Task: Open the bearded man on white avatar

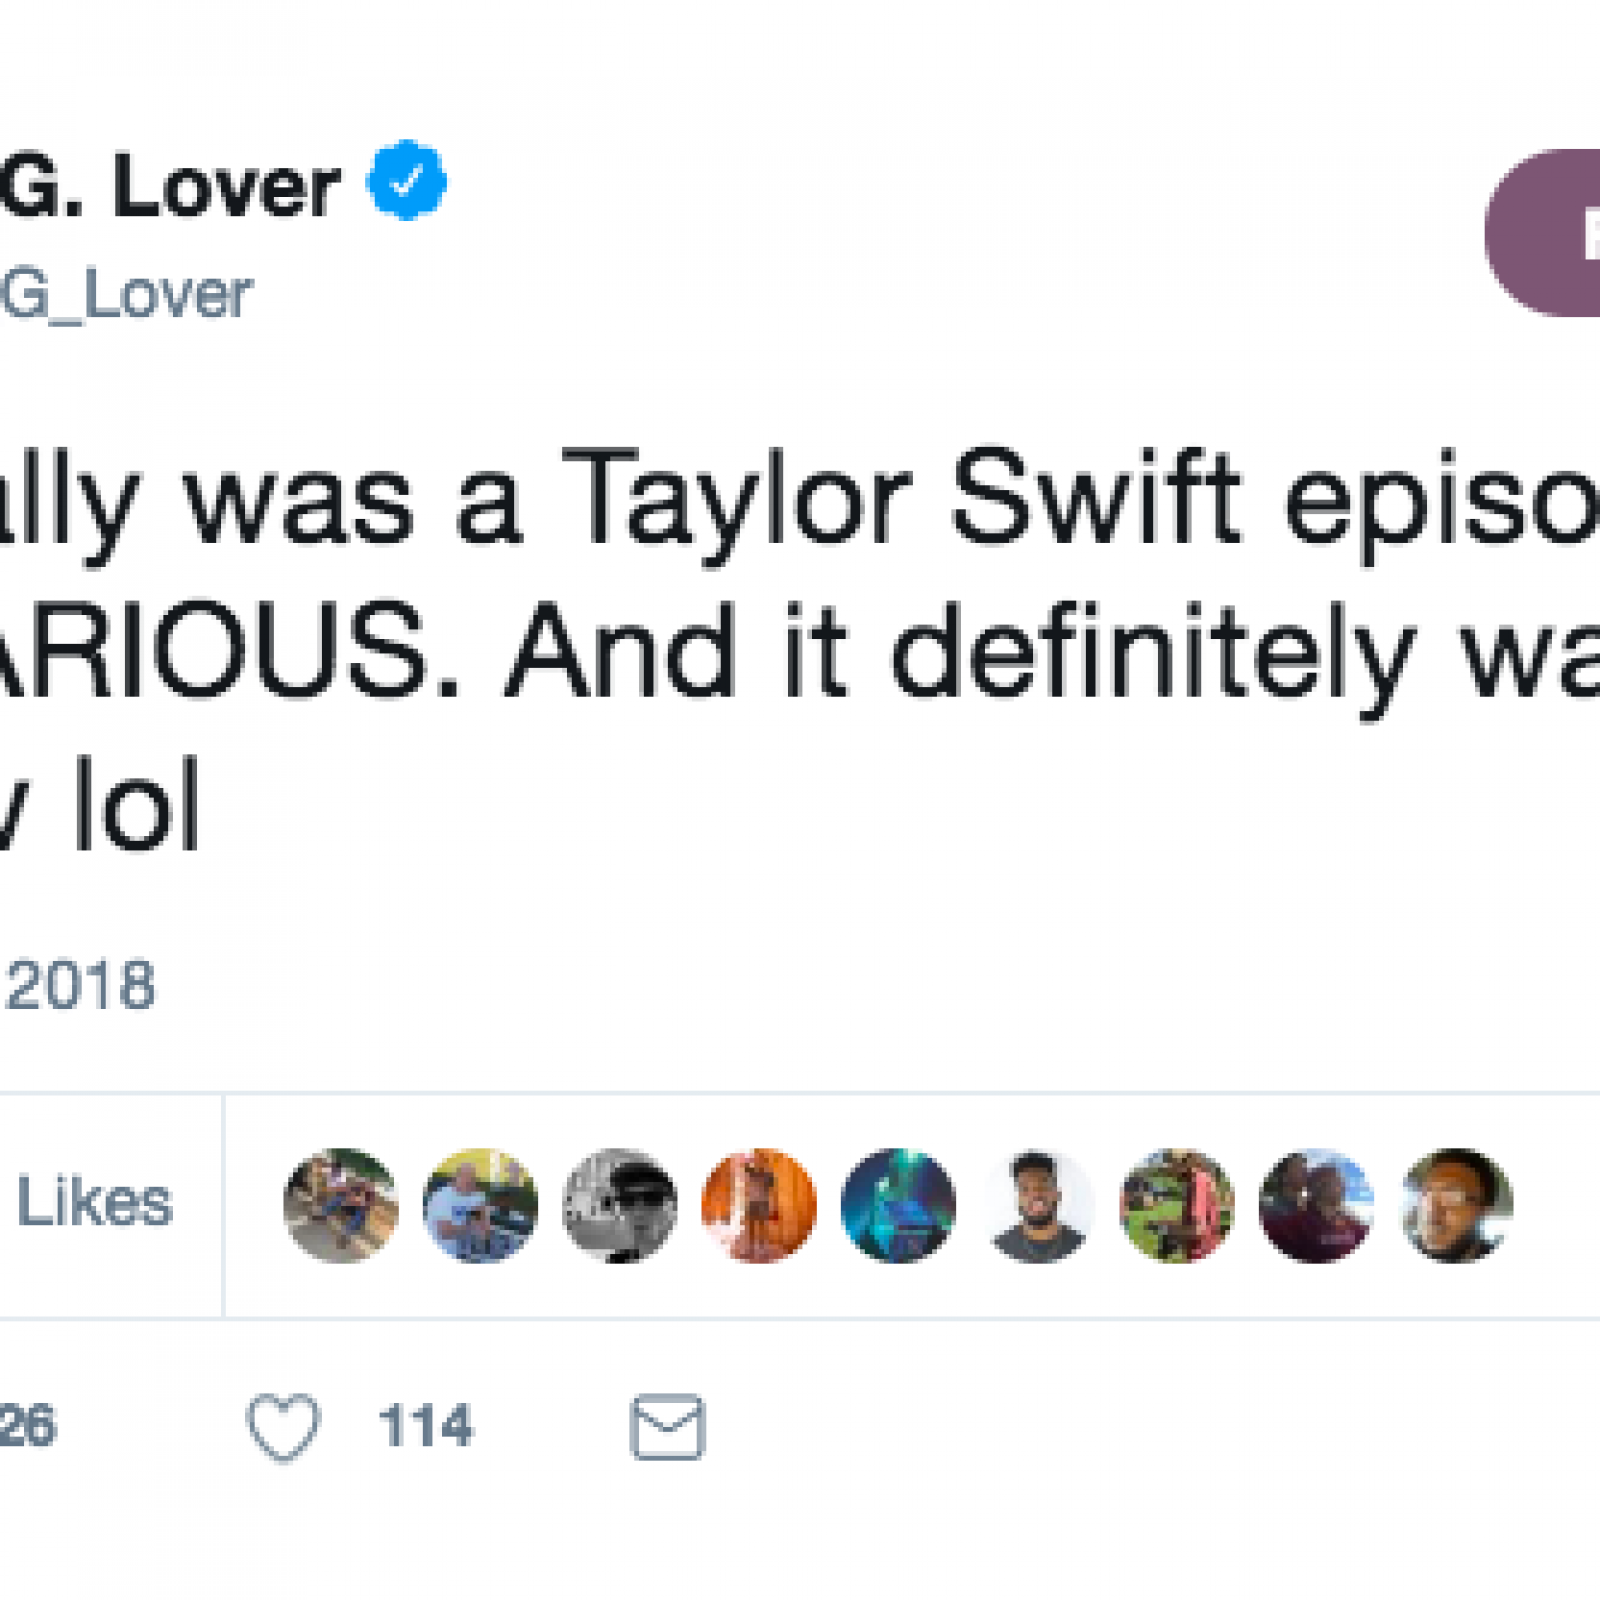Action: [1038, 1205]
